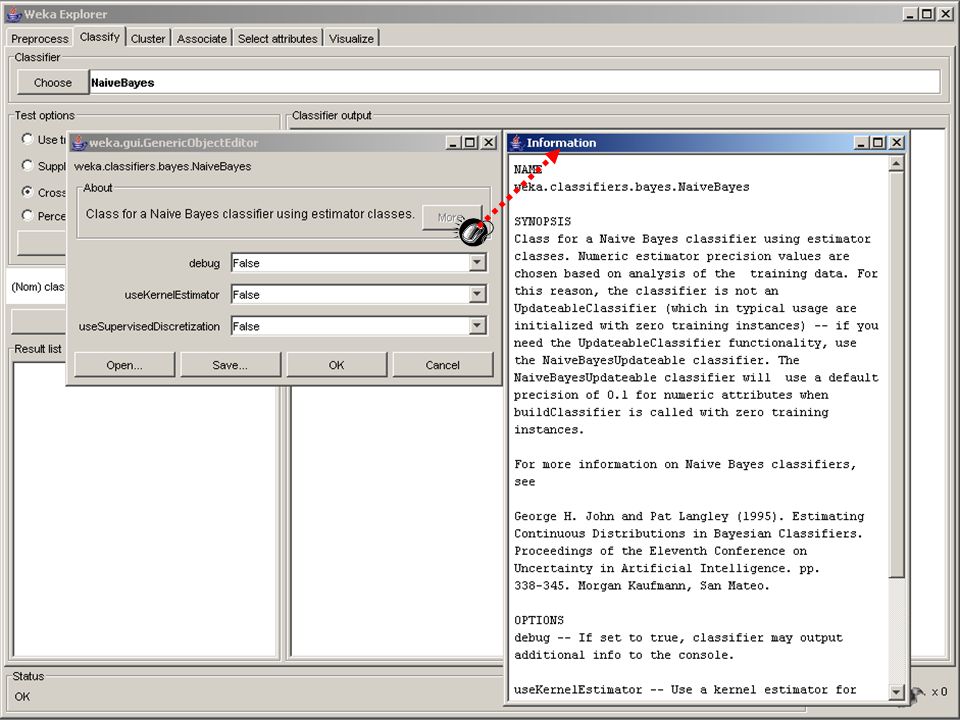The image size is (960, 720).
Task: Minimize the GenericObjectEditor dialog
Action: pyautogui.click(x=453, y=143)
